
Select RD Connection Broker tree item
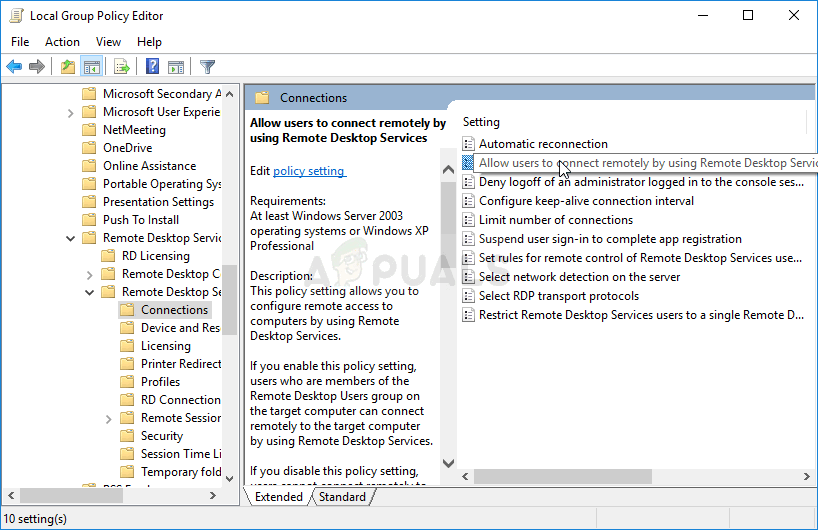click(x=181, y=400)
